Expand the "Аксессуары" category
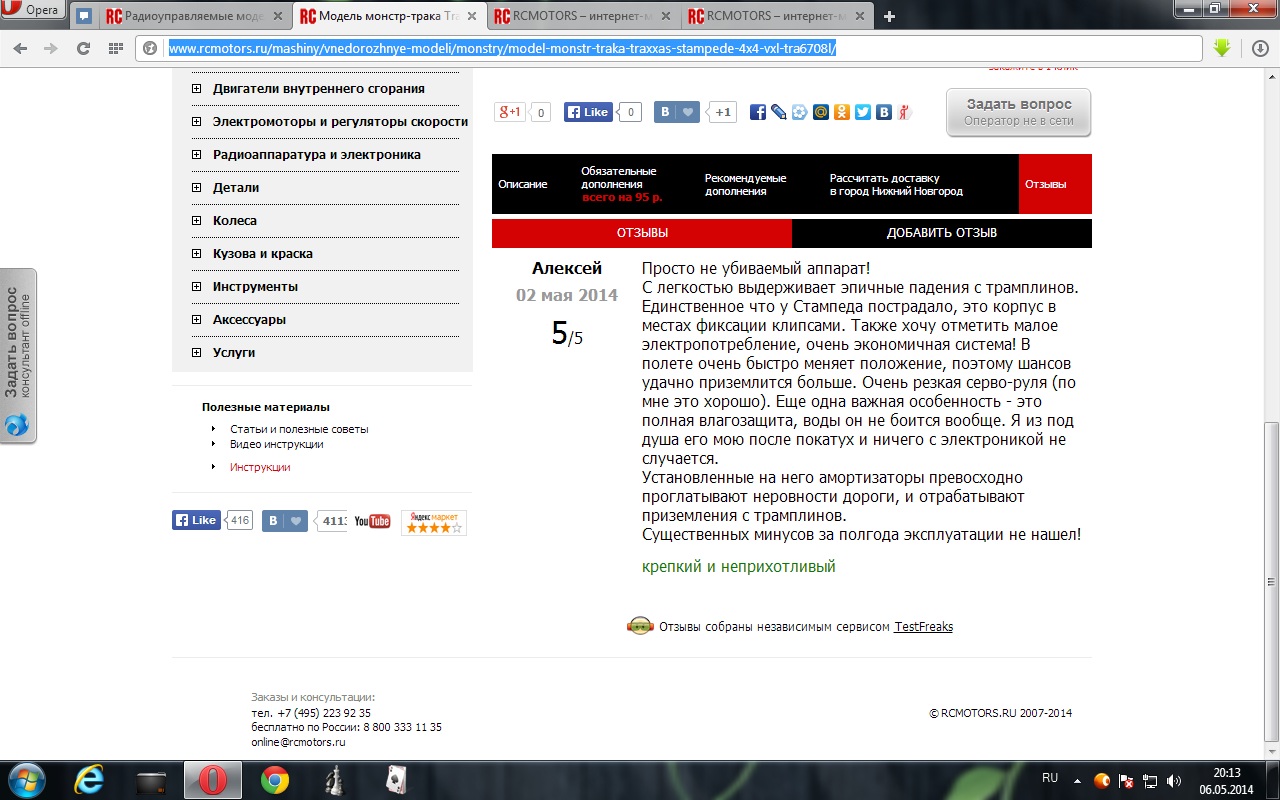 click(x=196, y=320)
